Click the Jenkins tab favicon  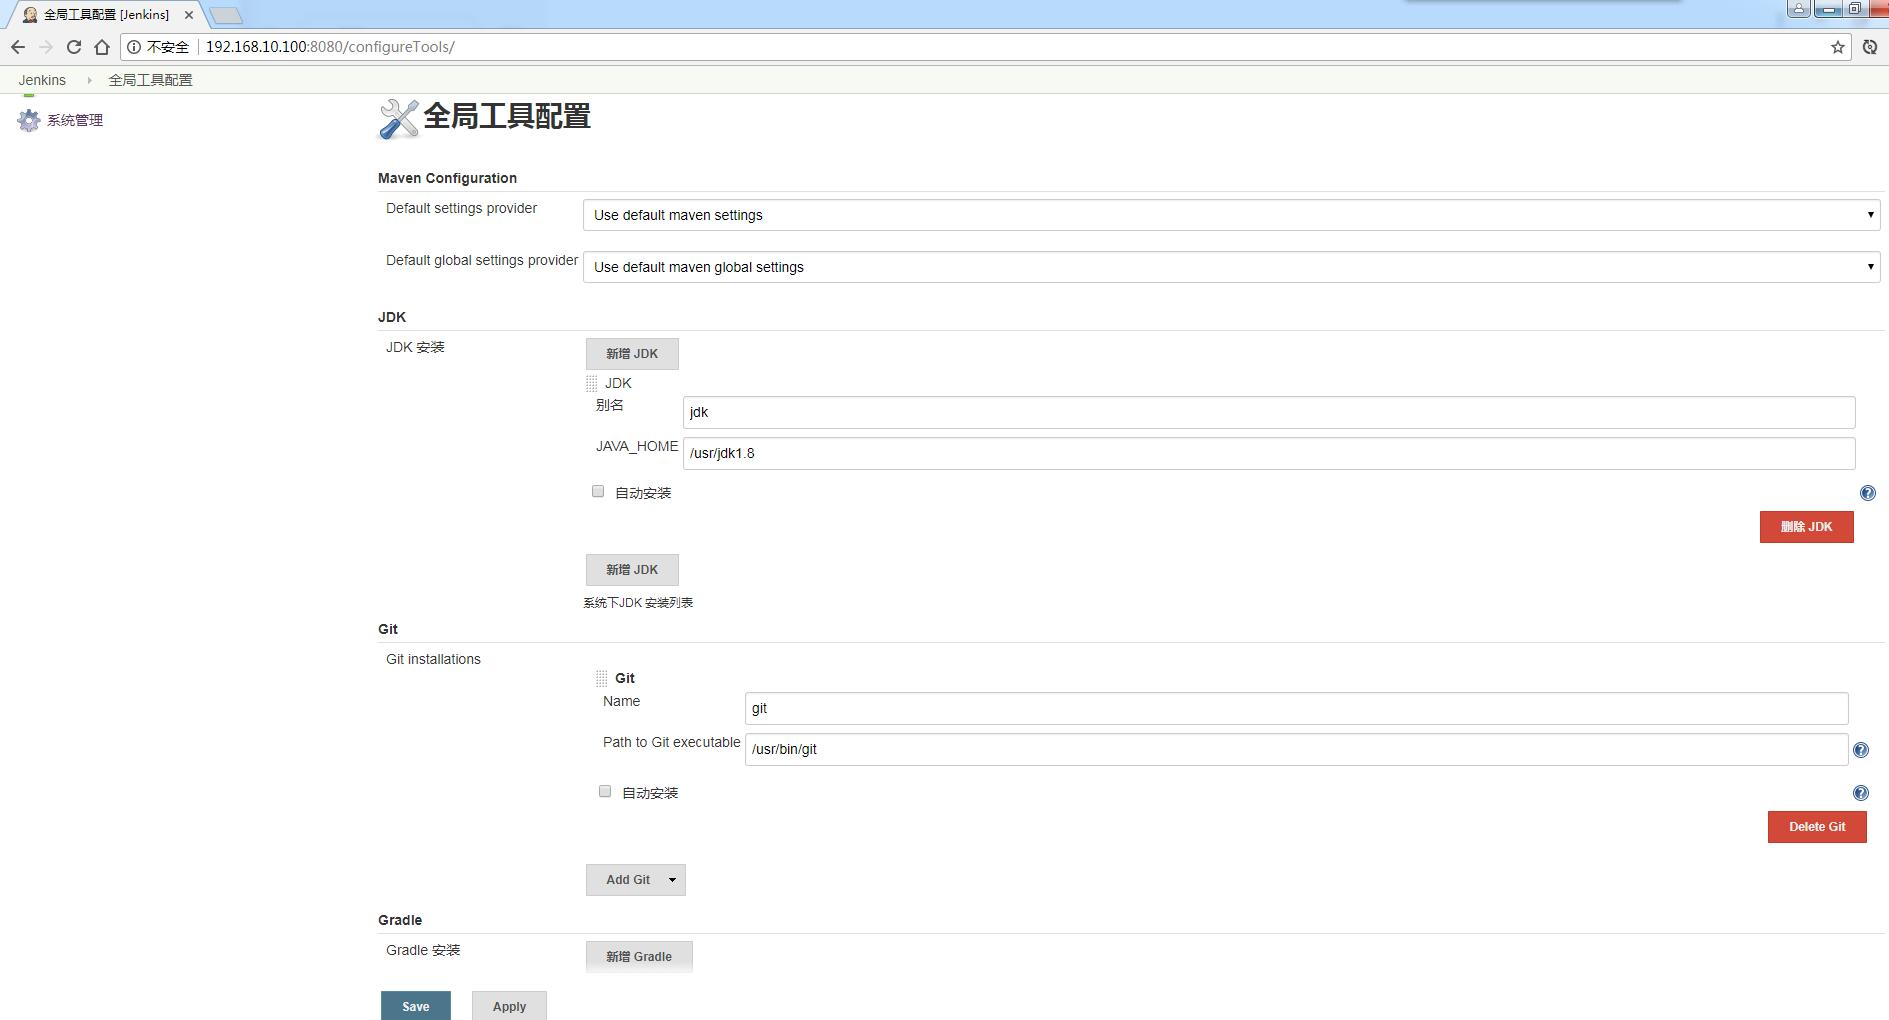click(x=30, y=15)
